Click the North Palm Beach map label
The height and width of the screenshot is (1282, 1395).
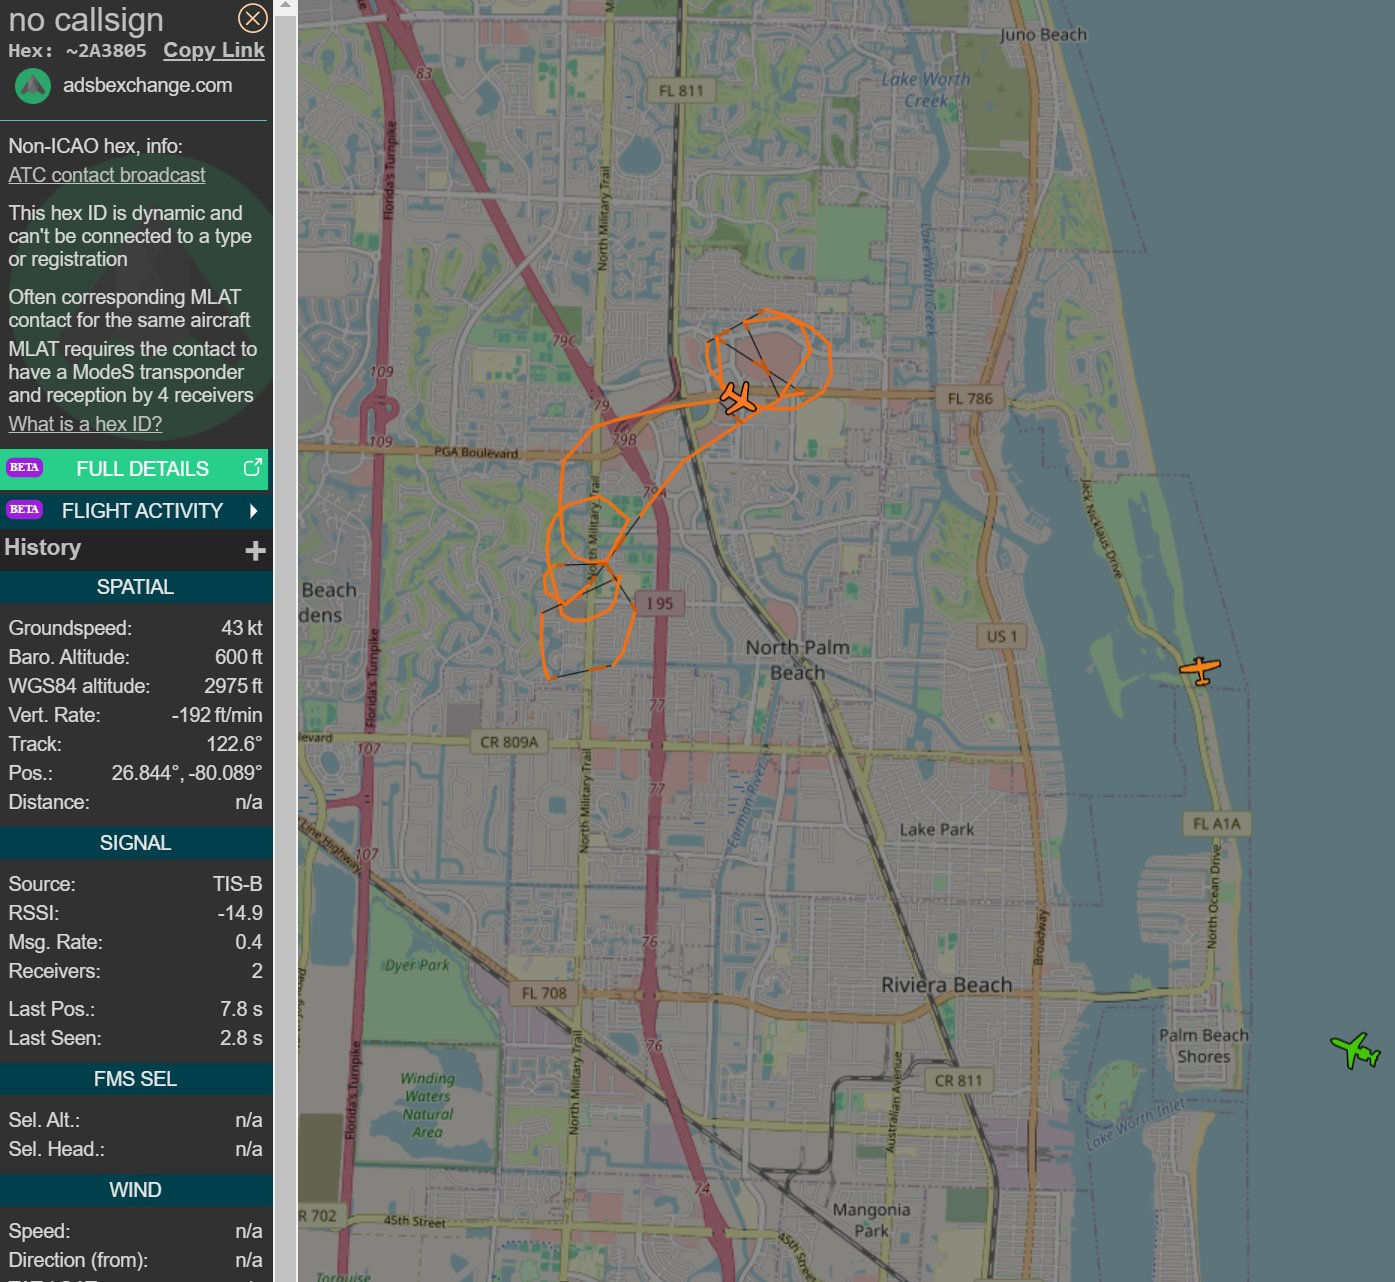(798, 660)
